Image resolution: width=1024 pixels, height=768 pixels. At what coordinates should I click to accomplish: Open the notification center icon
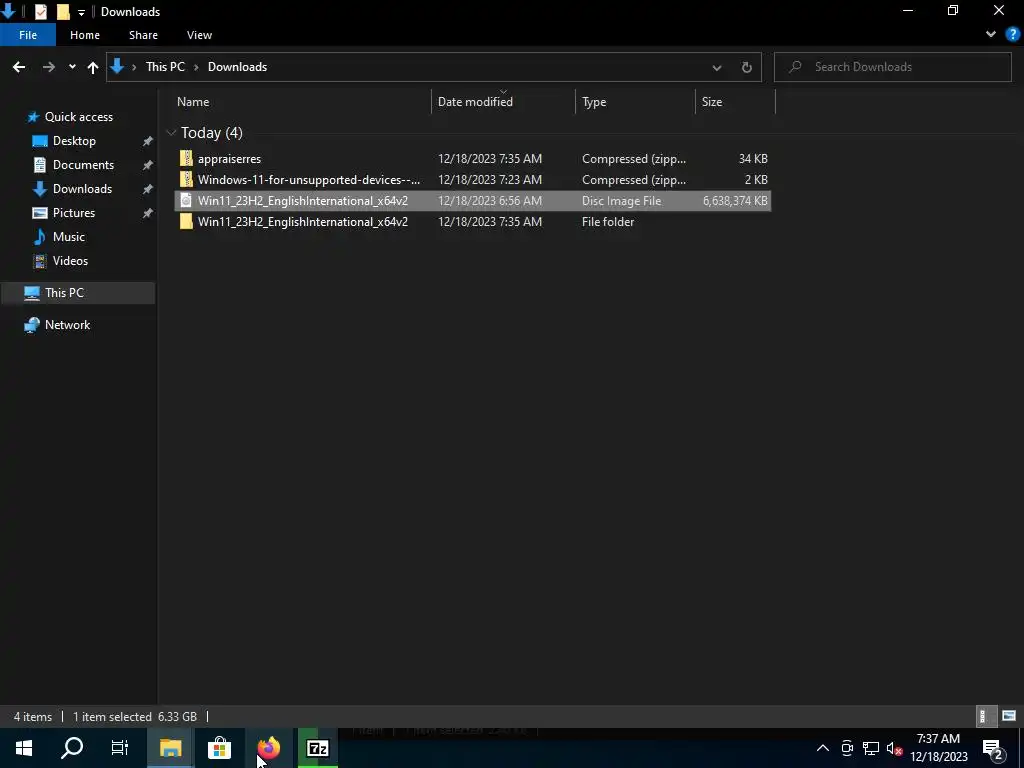[x=993, y=749]
